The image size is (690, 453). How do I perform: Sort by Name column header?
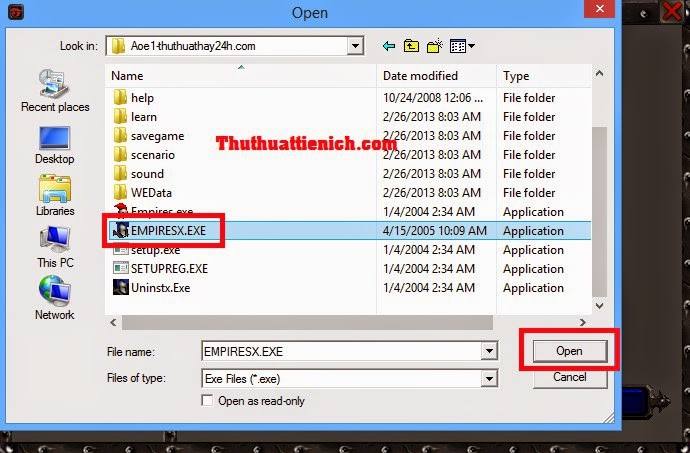click(x=241, y=76)
